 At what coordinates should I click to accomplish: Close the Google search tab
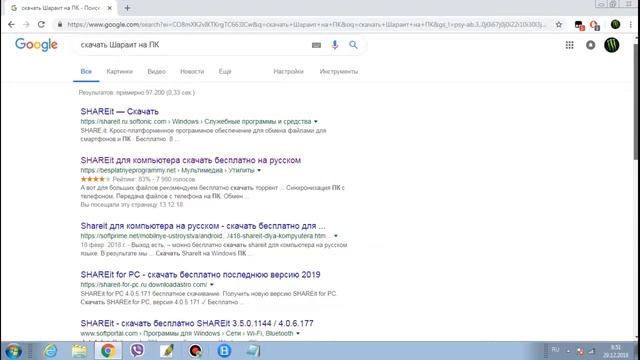pos(109,8)
